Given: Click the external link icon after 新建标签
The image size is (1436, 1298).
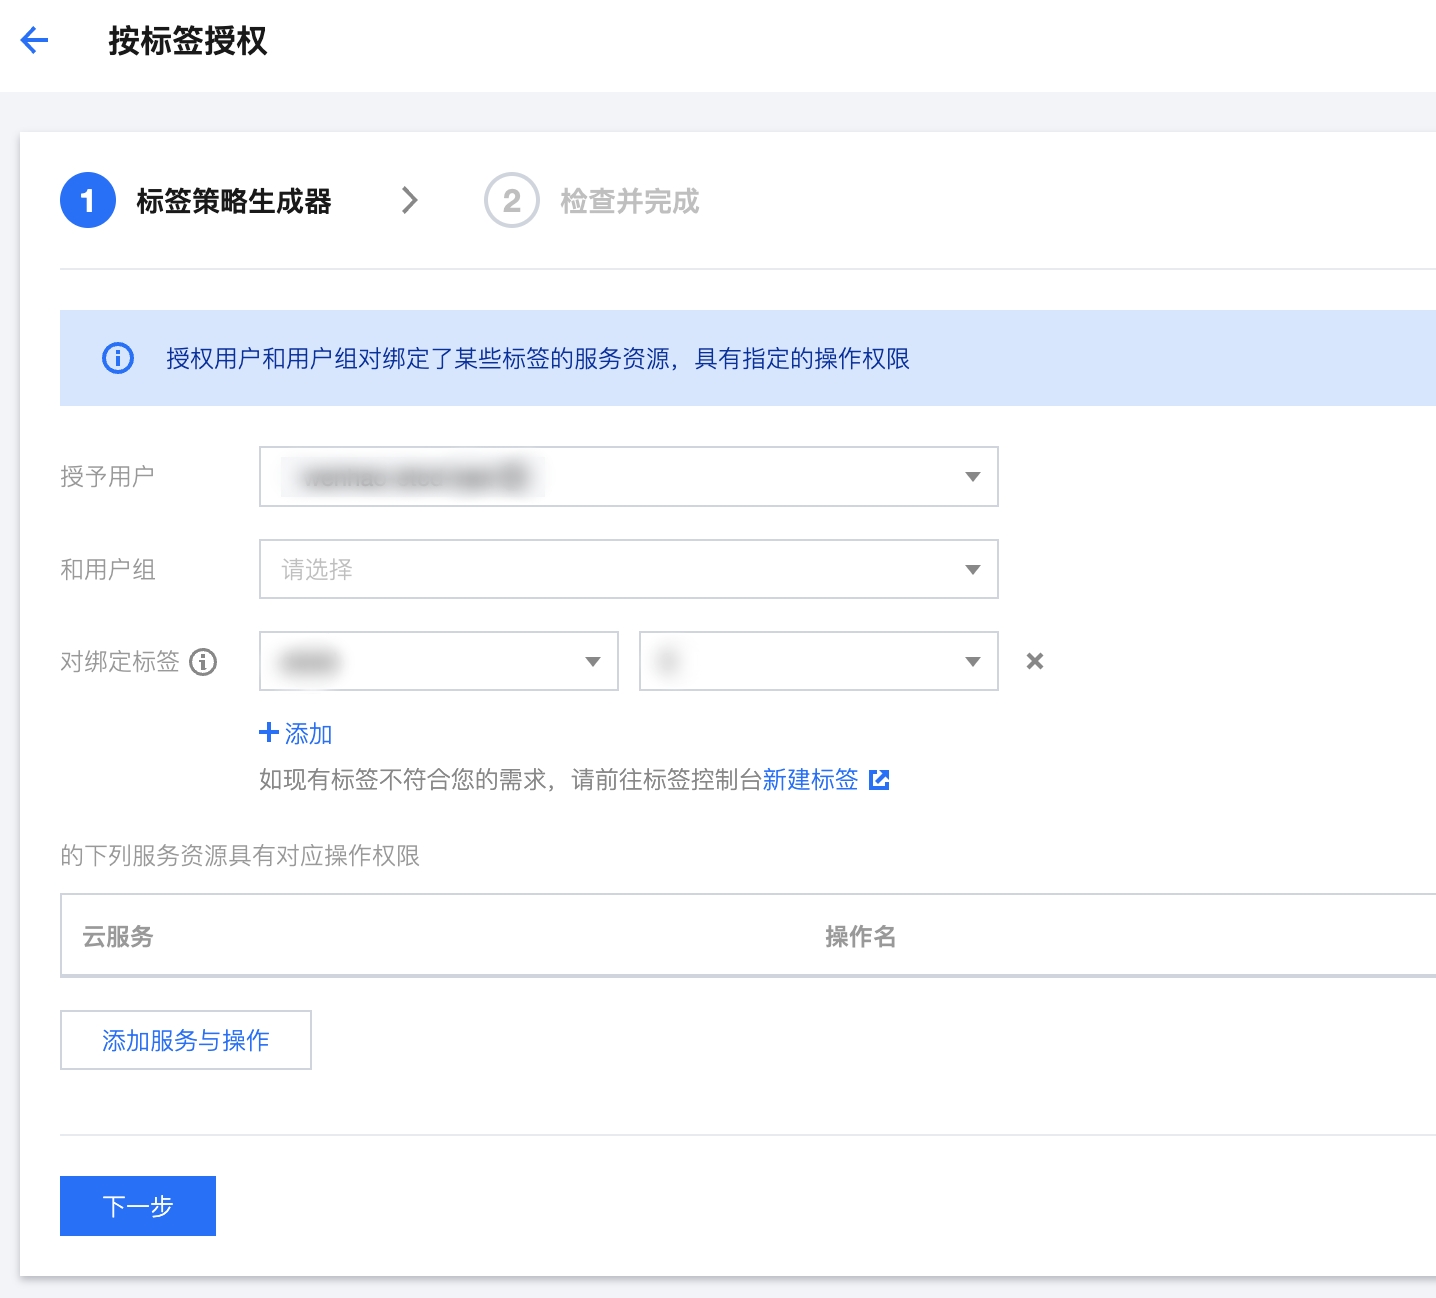Looking at the screenshot, I should click(x=879, y=780).
